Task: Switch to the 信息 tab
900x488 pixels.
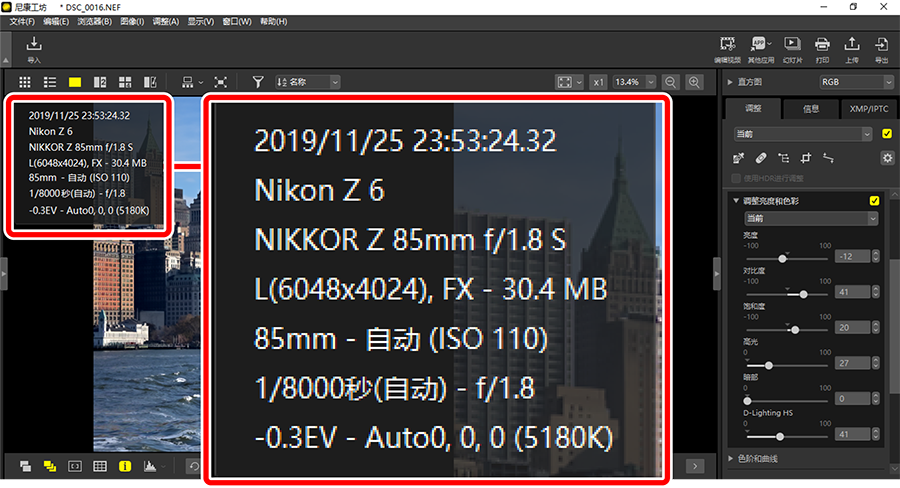Action: 810,109
